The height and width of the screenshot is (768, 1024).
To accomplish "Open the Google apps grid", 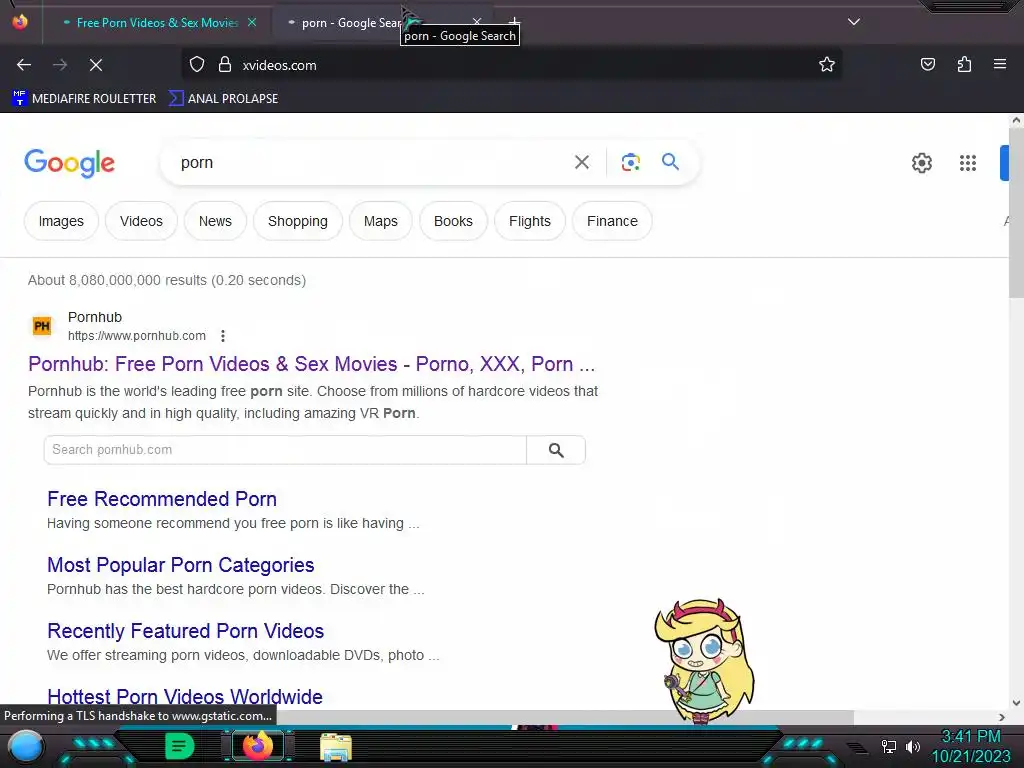I will 967,163.
